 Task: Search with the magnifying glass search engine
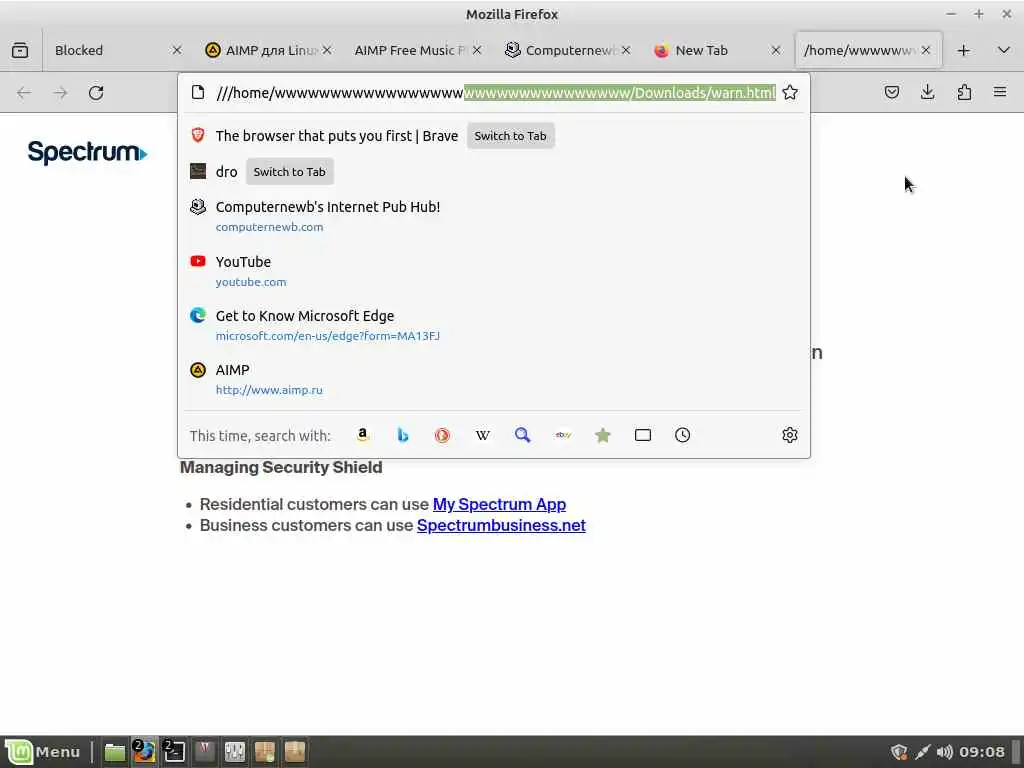pyautogui.click(x=522, y=435)
